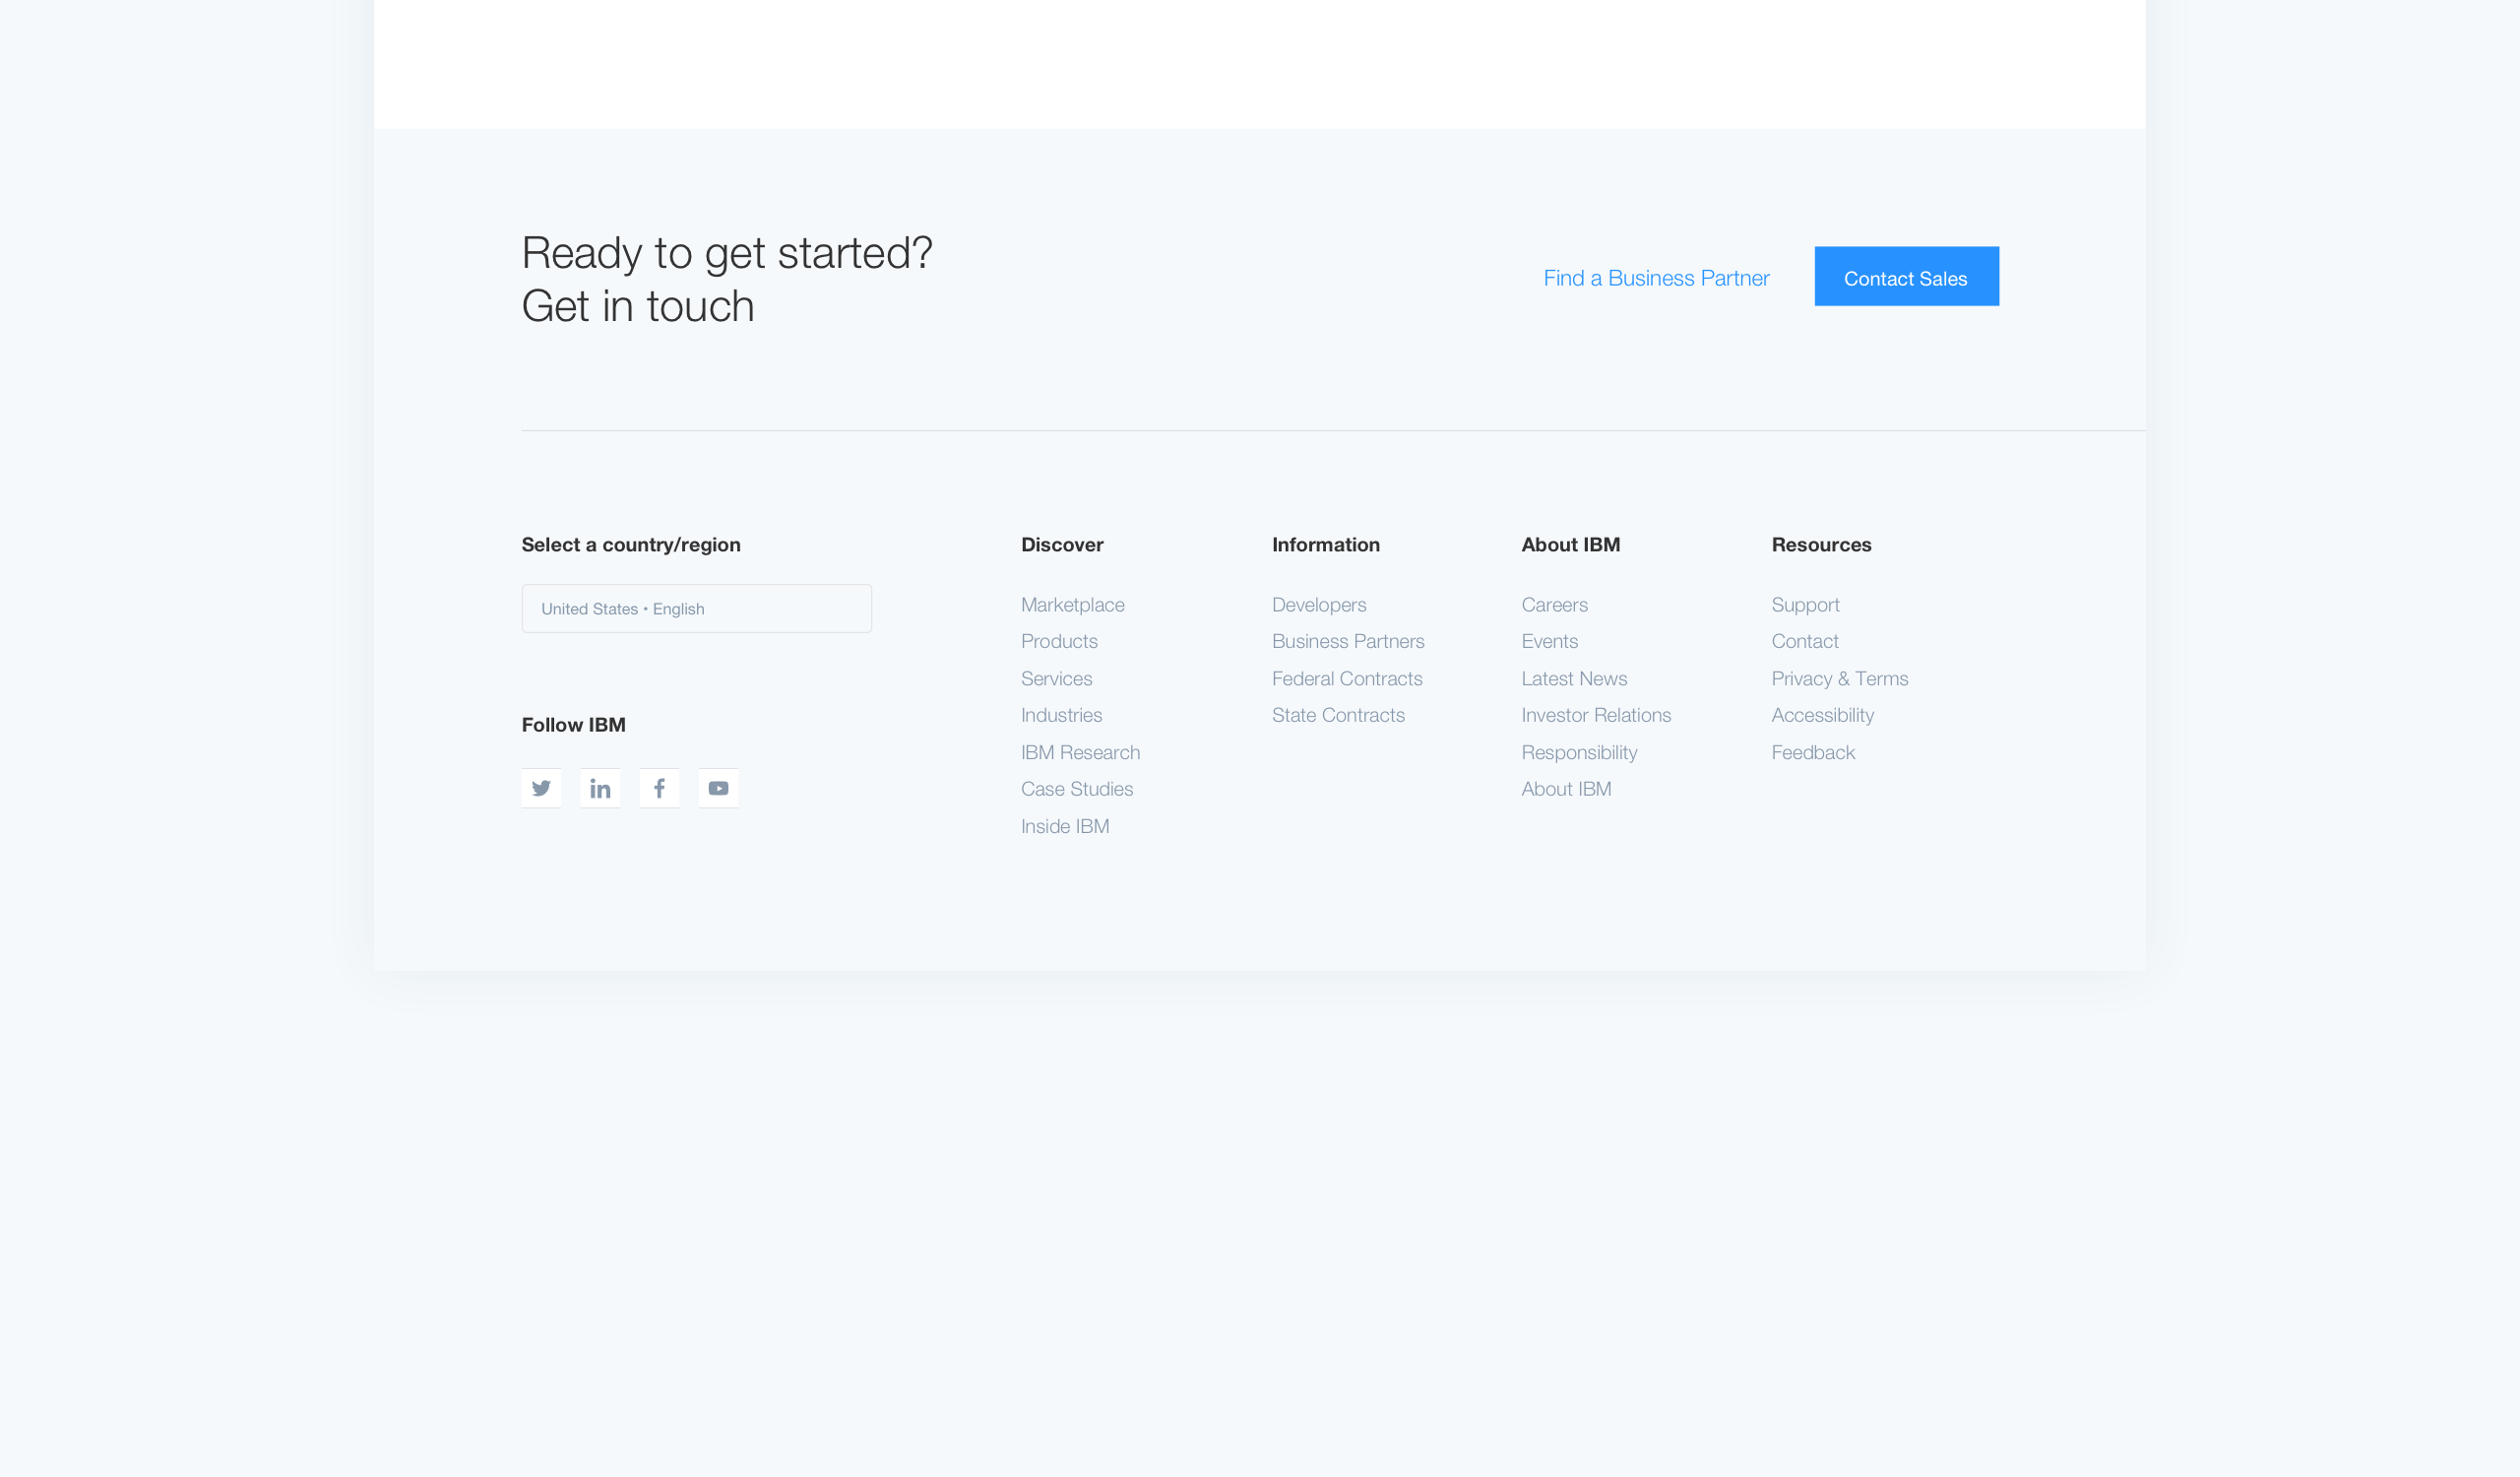Open the Products footer link

[x=1059, y=641]
